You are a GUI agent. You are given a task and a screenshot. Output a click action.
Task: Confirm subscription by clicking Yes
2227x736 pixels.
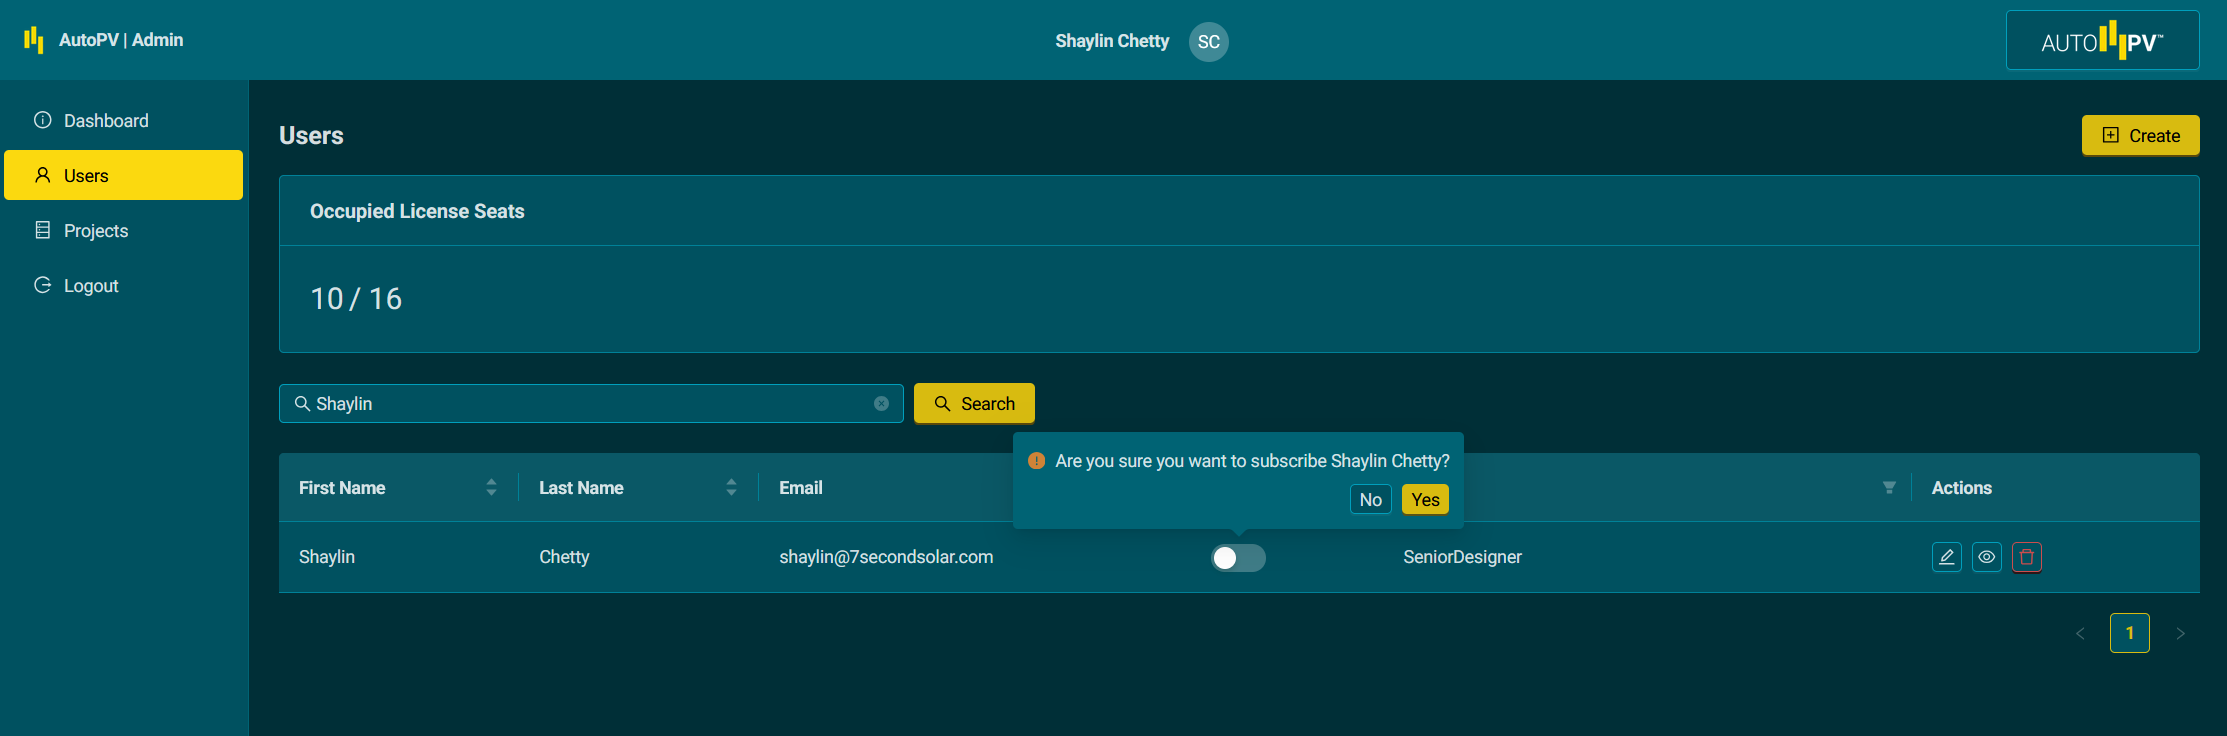(x=1425, y=500)
